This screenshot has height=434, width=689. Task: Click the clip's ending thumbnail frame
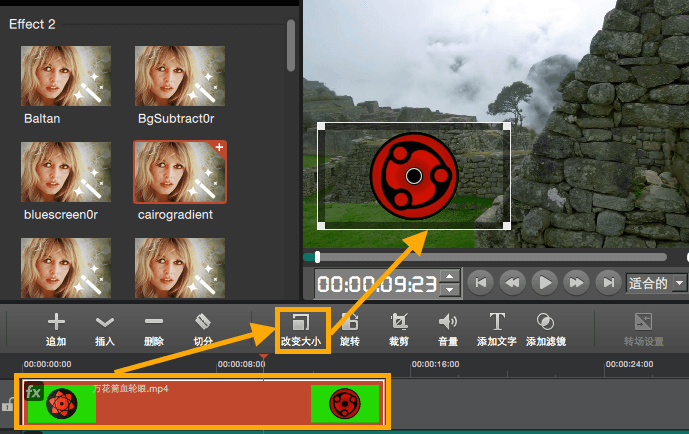click(x=345, y=404)
